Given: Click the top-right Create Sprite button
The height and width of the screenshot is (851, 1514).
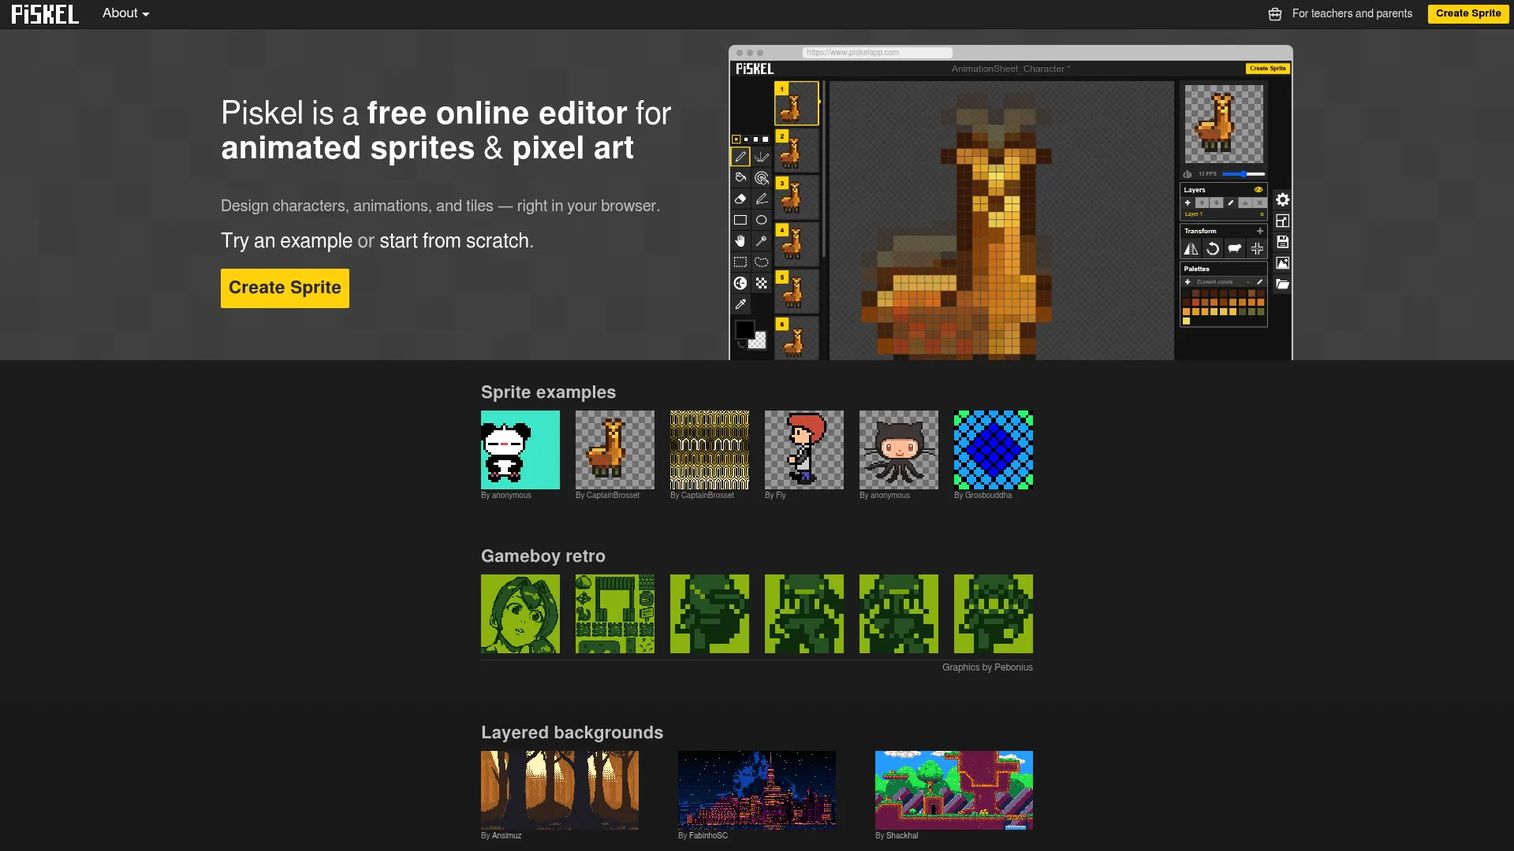Looking at the screenshot, I should pos(1468,14).
